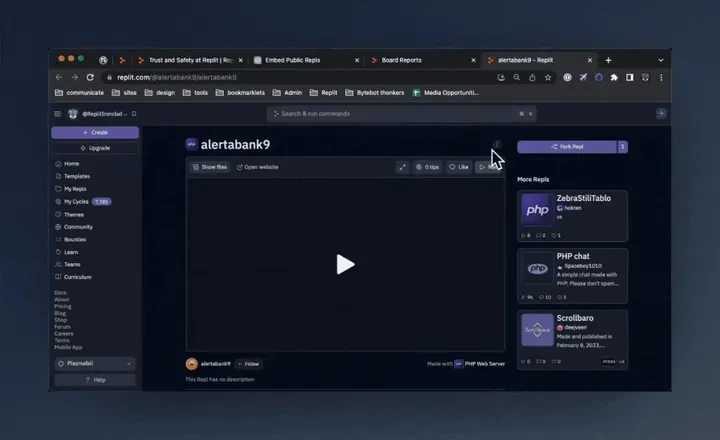Close the Board Reports tab

[473, 60]
